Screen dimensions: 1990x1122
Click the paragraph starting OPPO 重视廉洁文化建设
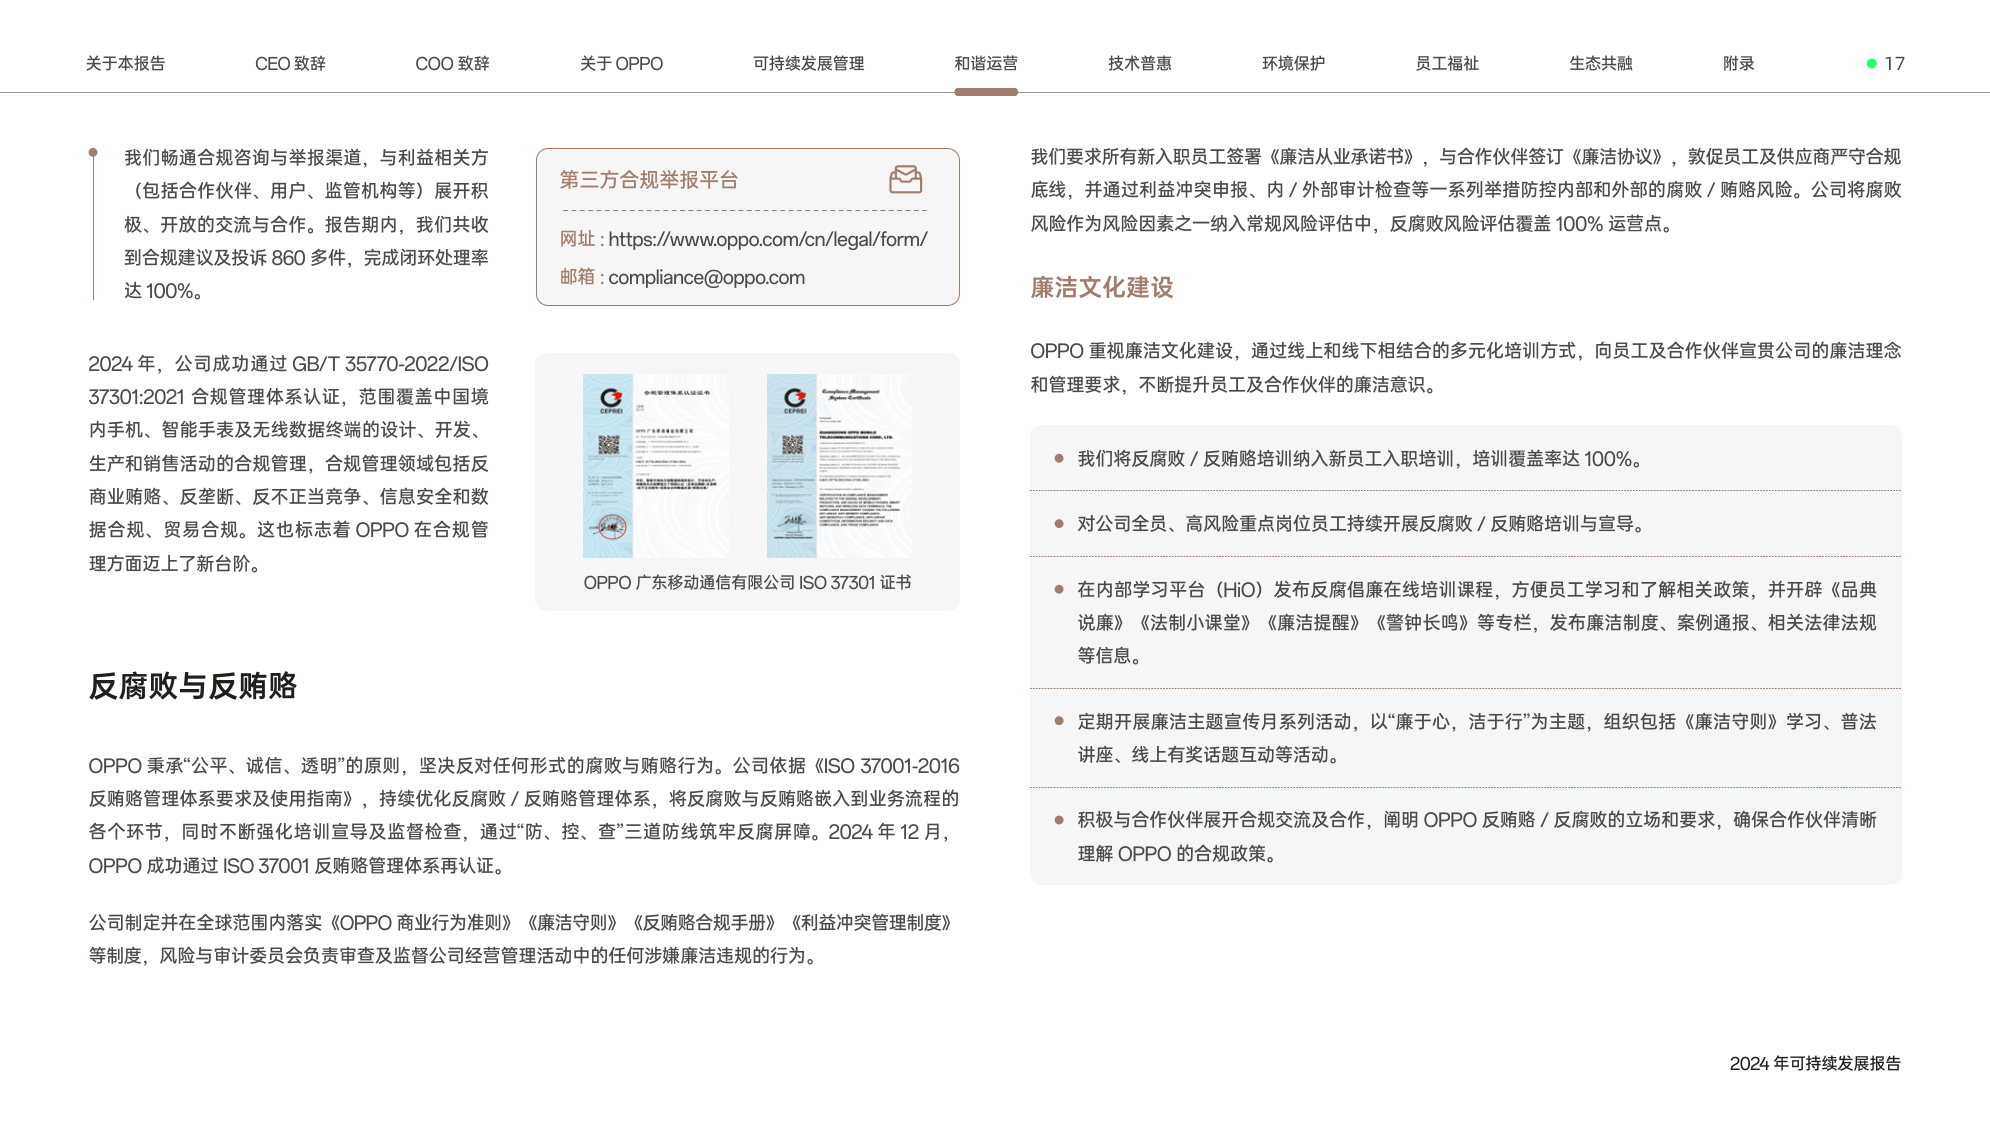pos(1465,367)
